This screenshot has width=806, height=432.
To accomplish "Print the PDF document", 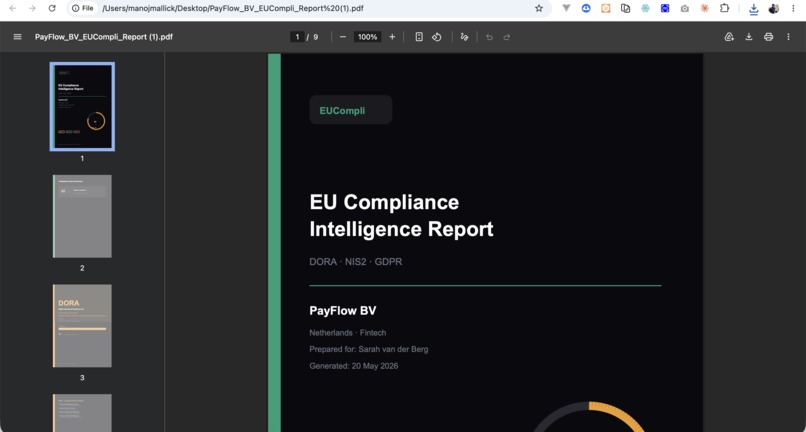I will 768,37.
